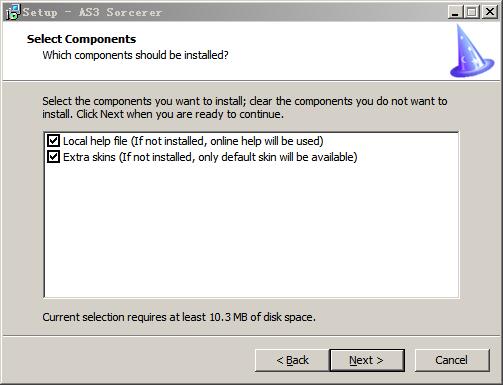The width and height of the screenshot is (503, 385).
Task: Close the AS3 Sorcerer setup window
Action: tap(490, 12)
